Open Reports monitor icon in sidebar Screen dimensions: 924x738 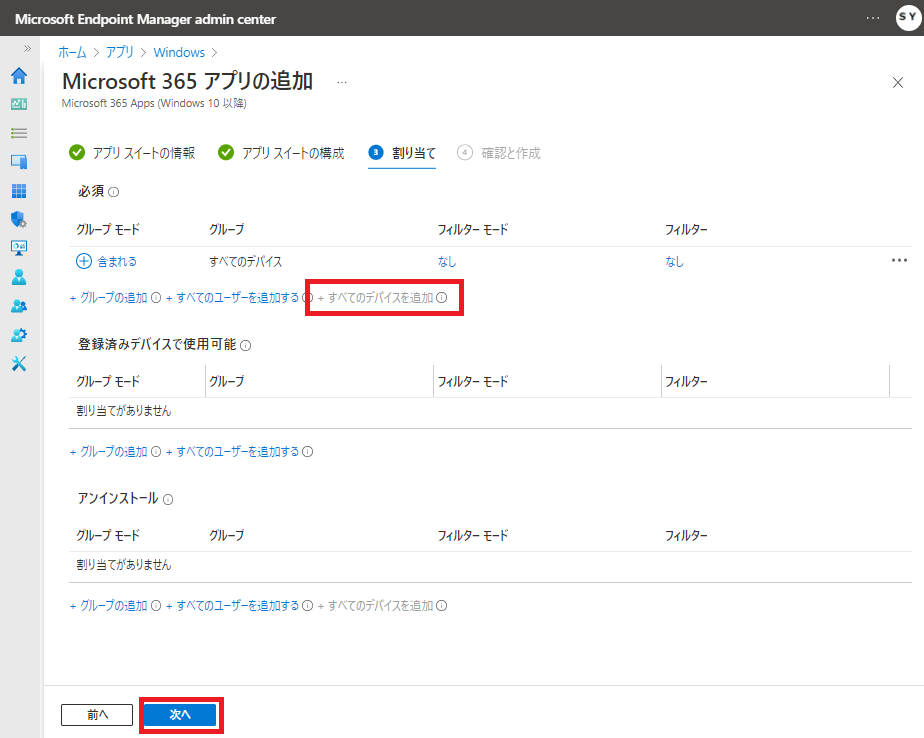click(x=19, y=248)
